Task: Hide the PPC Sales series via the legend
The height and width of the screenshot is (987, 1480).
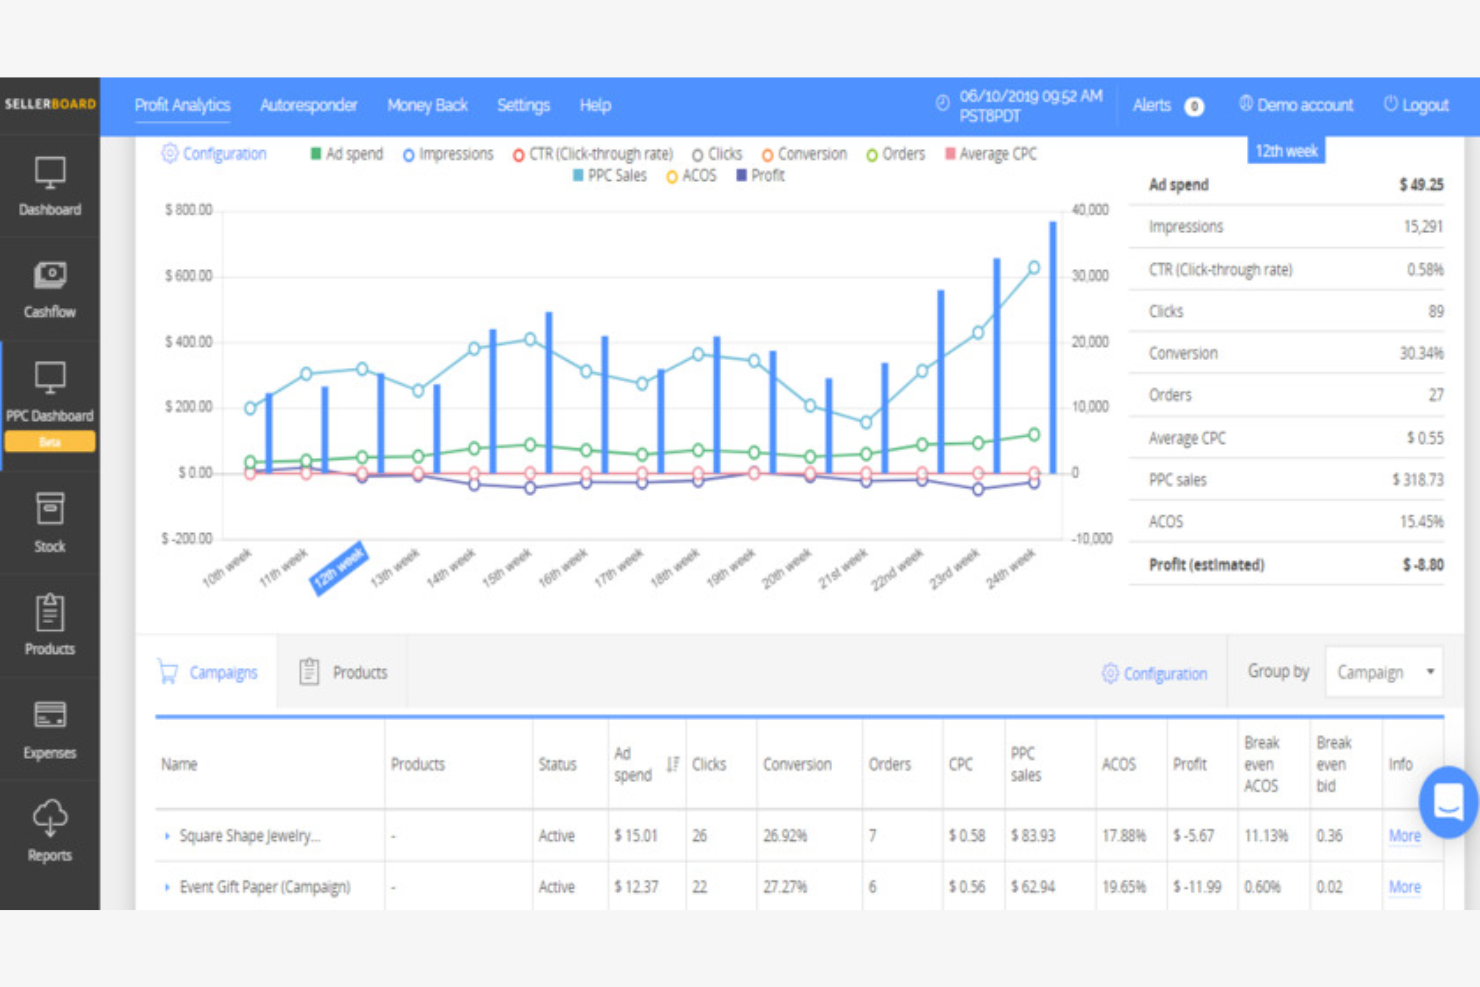Action: (610, 175)
